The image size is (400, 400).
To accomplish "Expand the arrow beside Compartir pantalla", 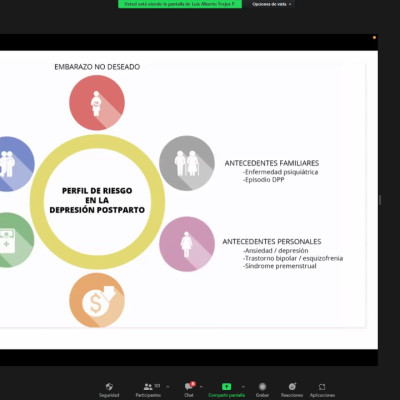I will [243, 387].
